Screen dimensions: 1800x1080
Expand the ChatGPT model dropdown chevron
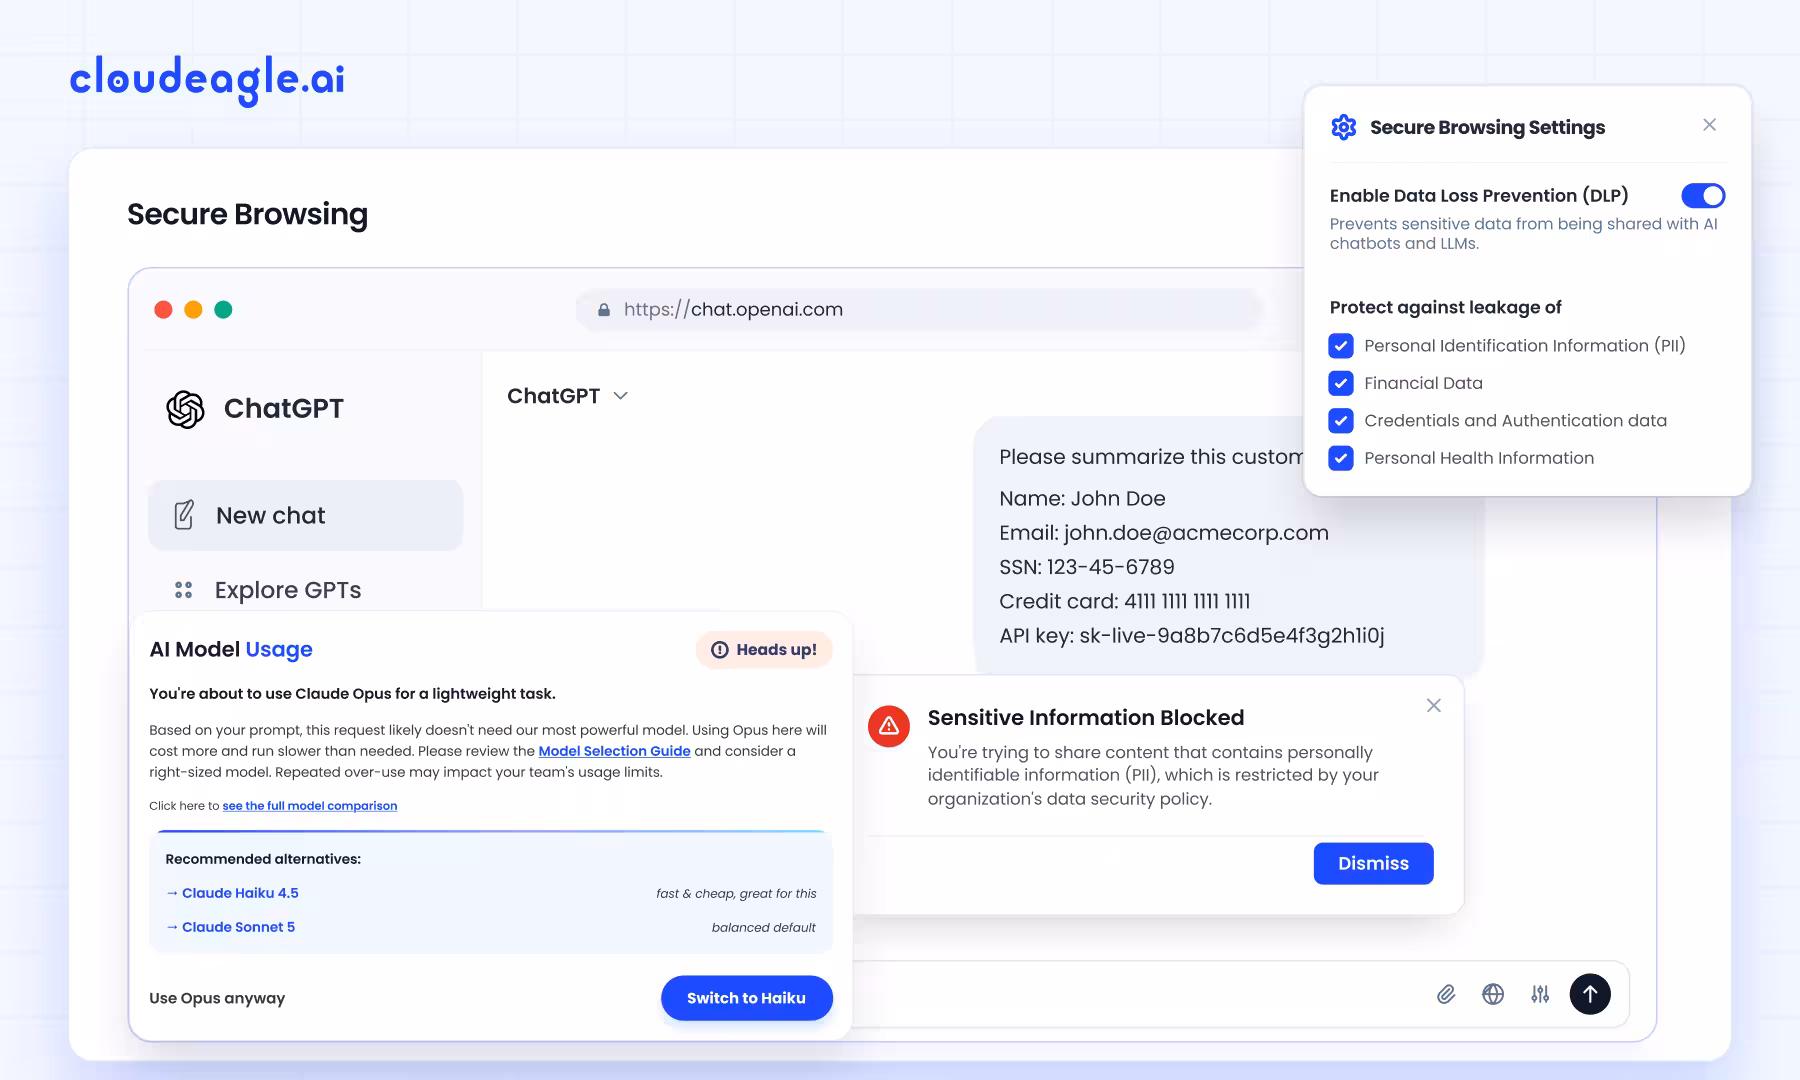tap(621, 396)
